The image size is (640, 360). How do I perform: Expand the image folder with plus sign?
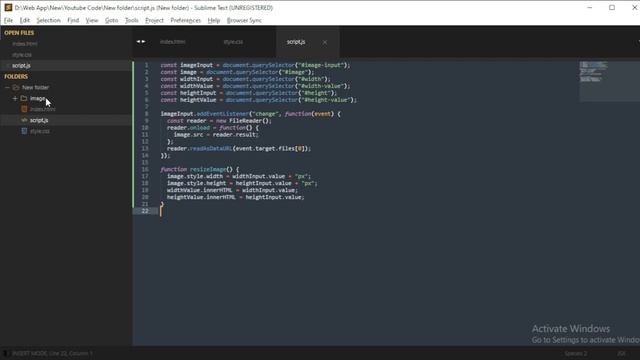pyautogui.click(x=15, y=98)
